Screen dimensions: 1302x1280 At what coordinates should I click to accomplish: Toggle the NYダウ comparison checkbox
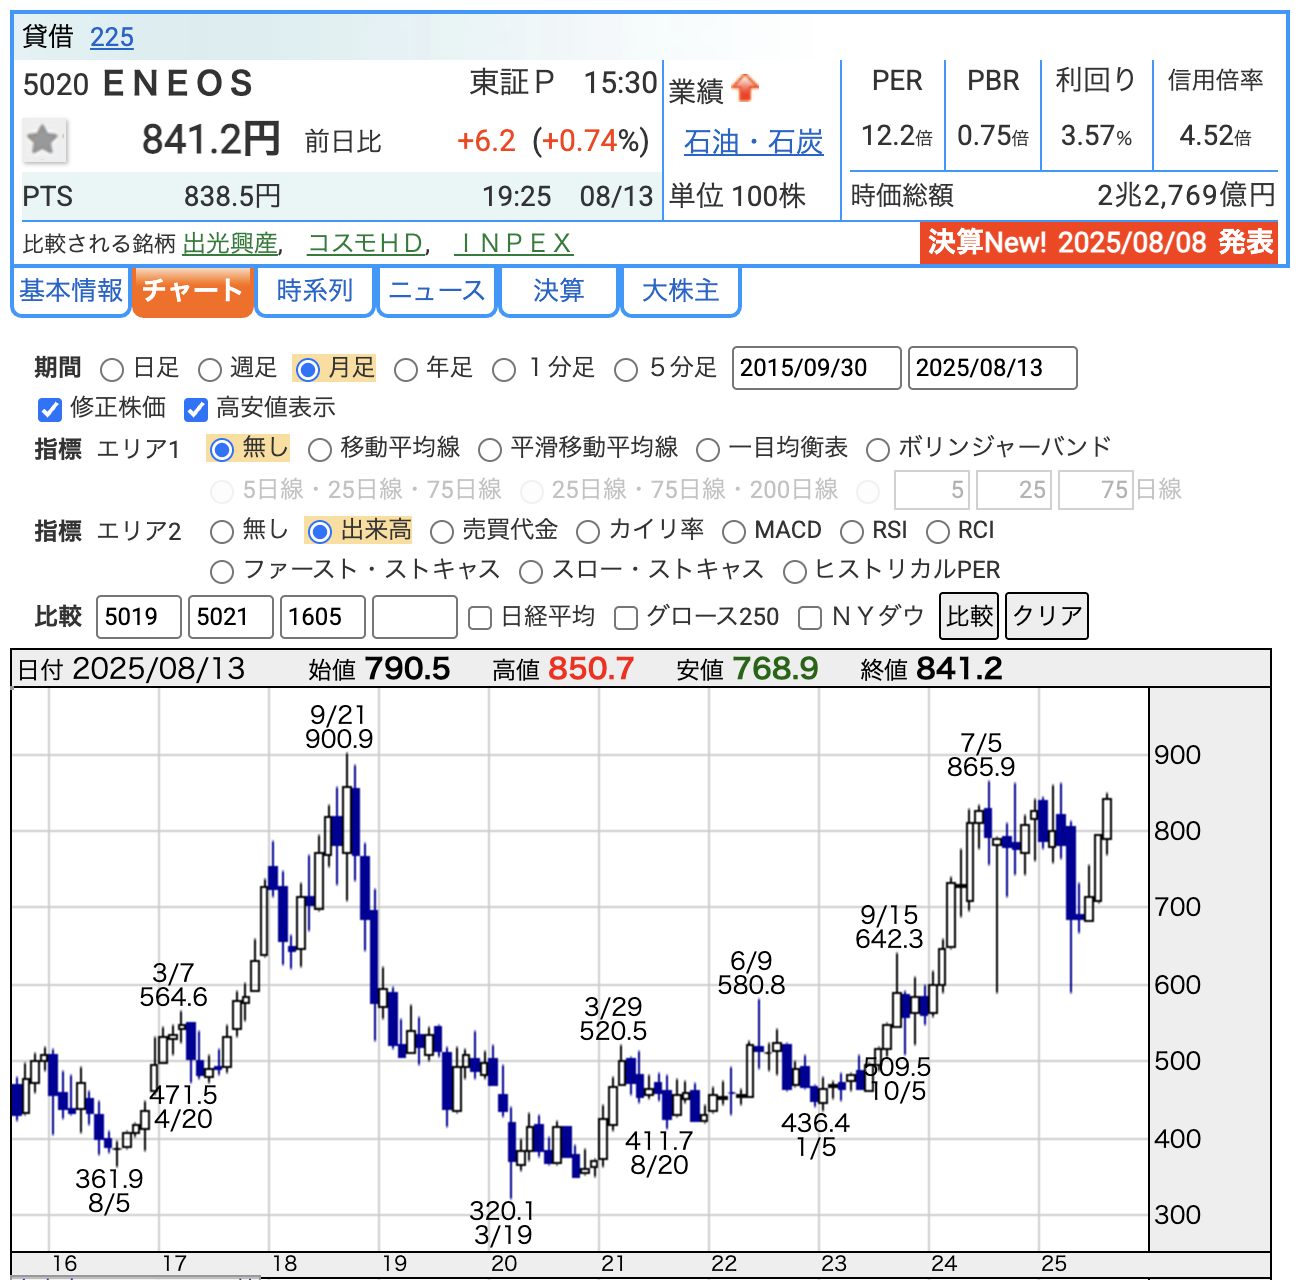pyautogui.click(x=810, y=618)
